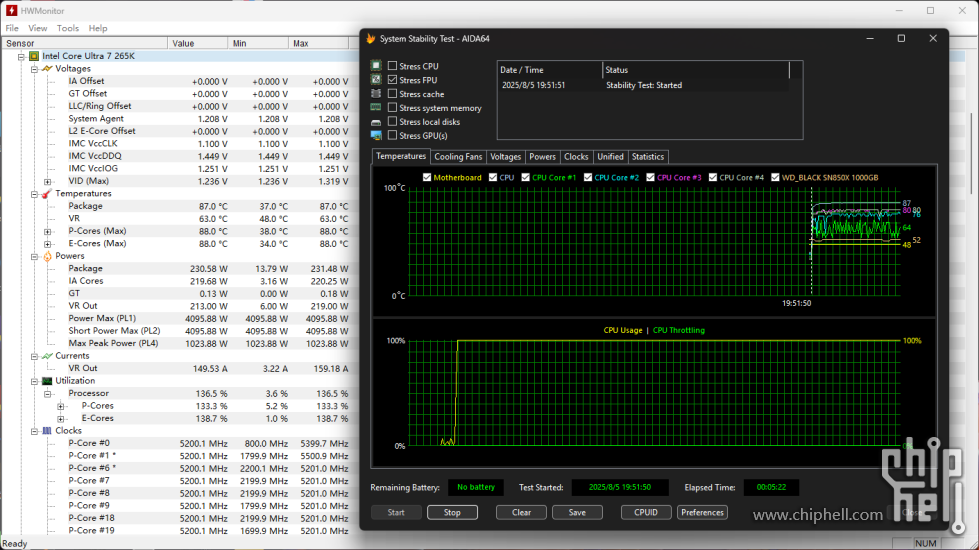Open the Tools menu in HWMonitor

[67, 28]
